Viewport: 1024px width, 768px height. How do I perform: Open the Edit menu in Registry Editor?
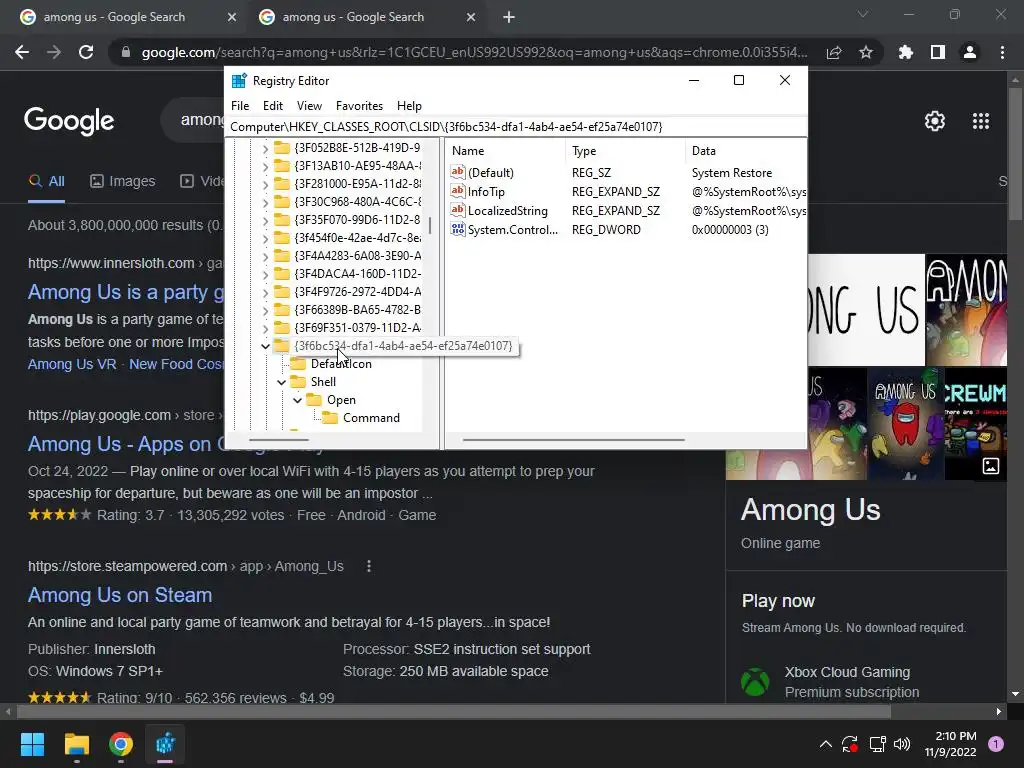(x=273, y=106)
